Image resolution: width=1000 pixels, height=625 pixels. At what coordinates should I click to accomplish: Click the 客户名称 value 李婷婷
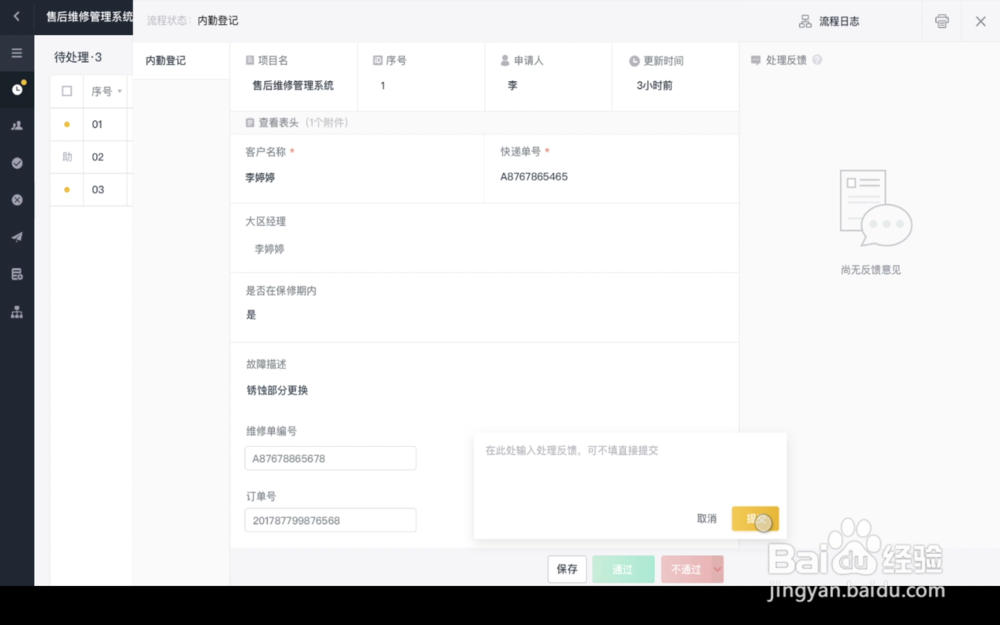click(260, 177)
